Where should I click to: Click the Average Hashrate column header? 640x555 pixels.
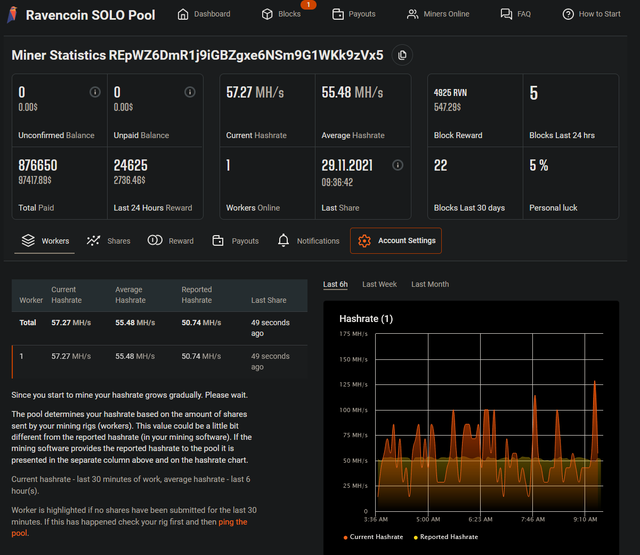pyautogui.click(x=130, y=295)
